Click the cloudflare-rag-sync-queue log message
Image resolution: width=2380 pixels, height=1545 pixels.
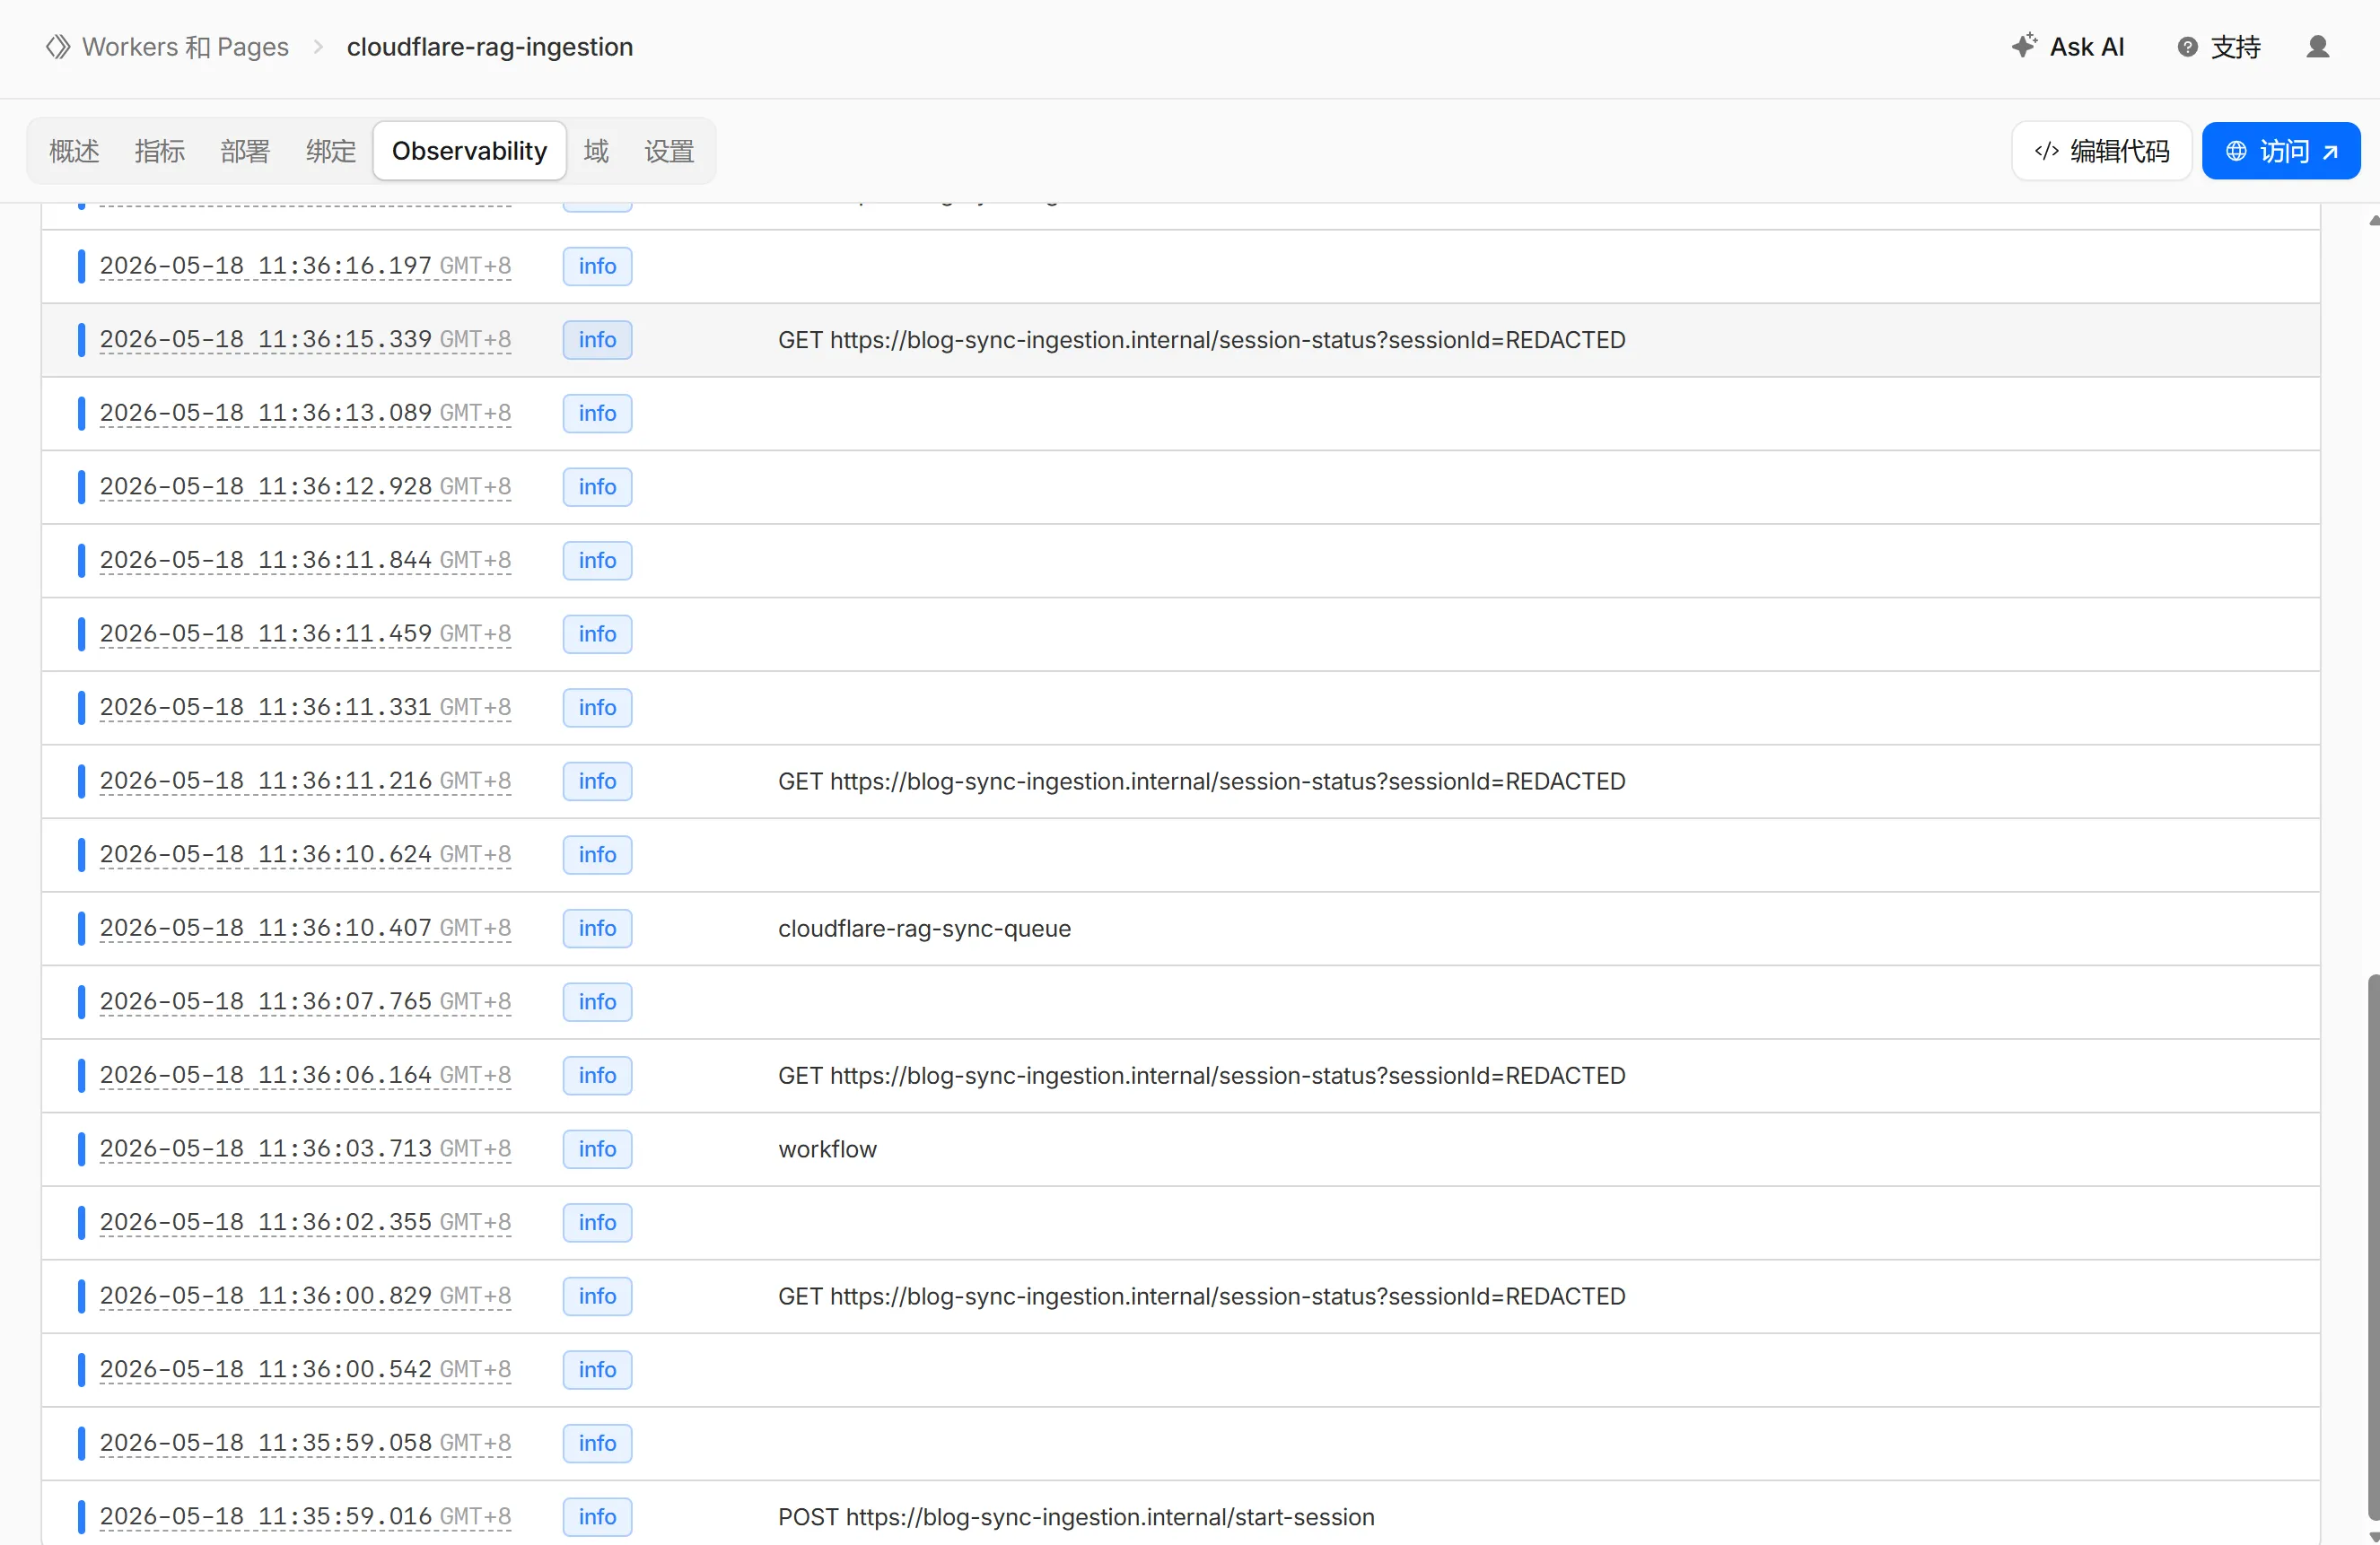(924, 928)
